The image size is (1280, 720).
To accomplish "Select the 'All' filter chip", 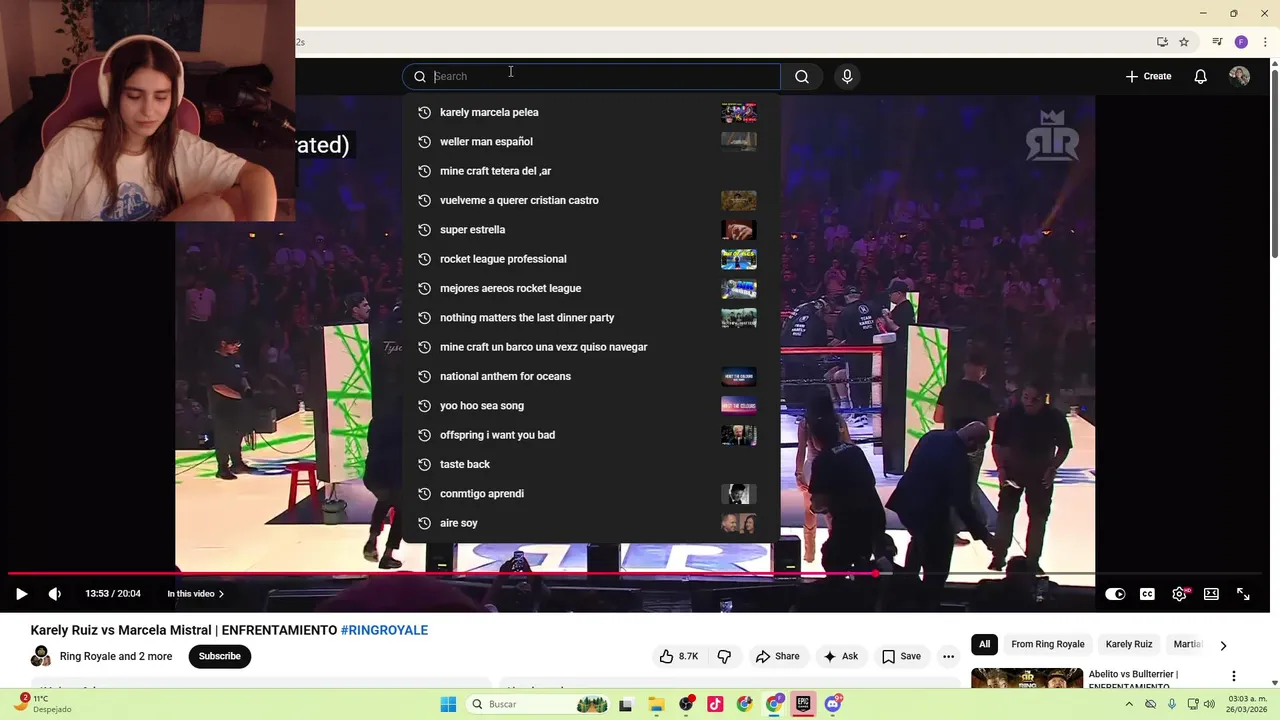I will tap(985, 644).
